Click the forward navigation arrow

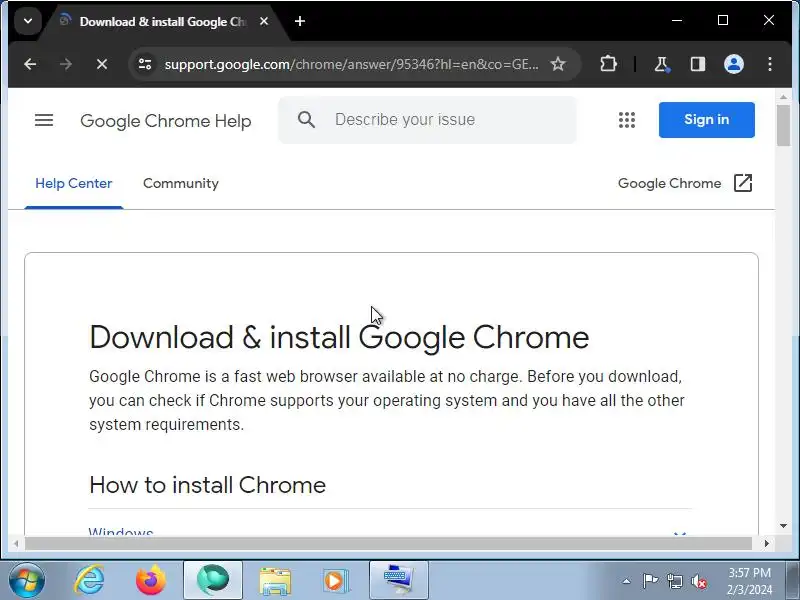(66, 64)
